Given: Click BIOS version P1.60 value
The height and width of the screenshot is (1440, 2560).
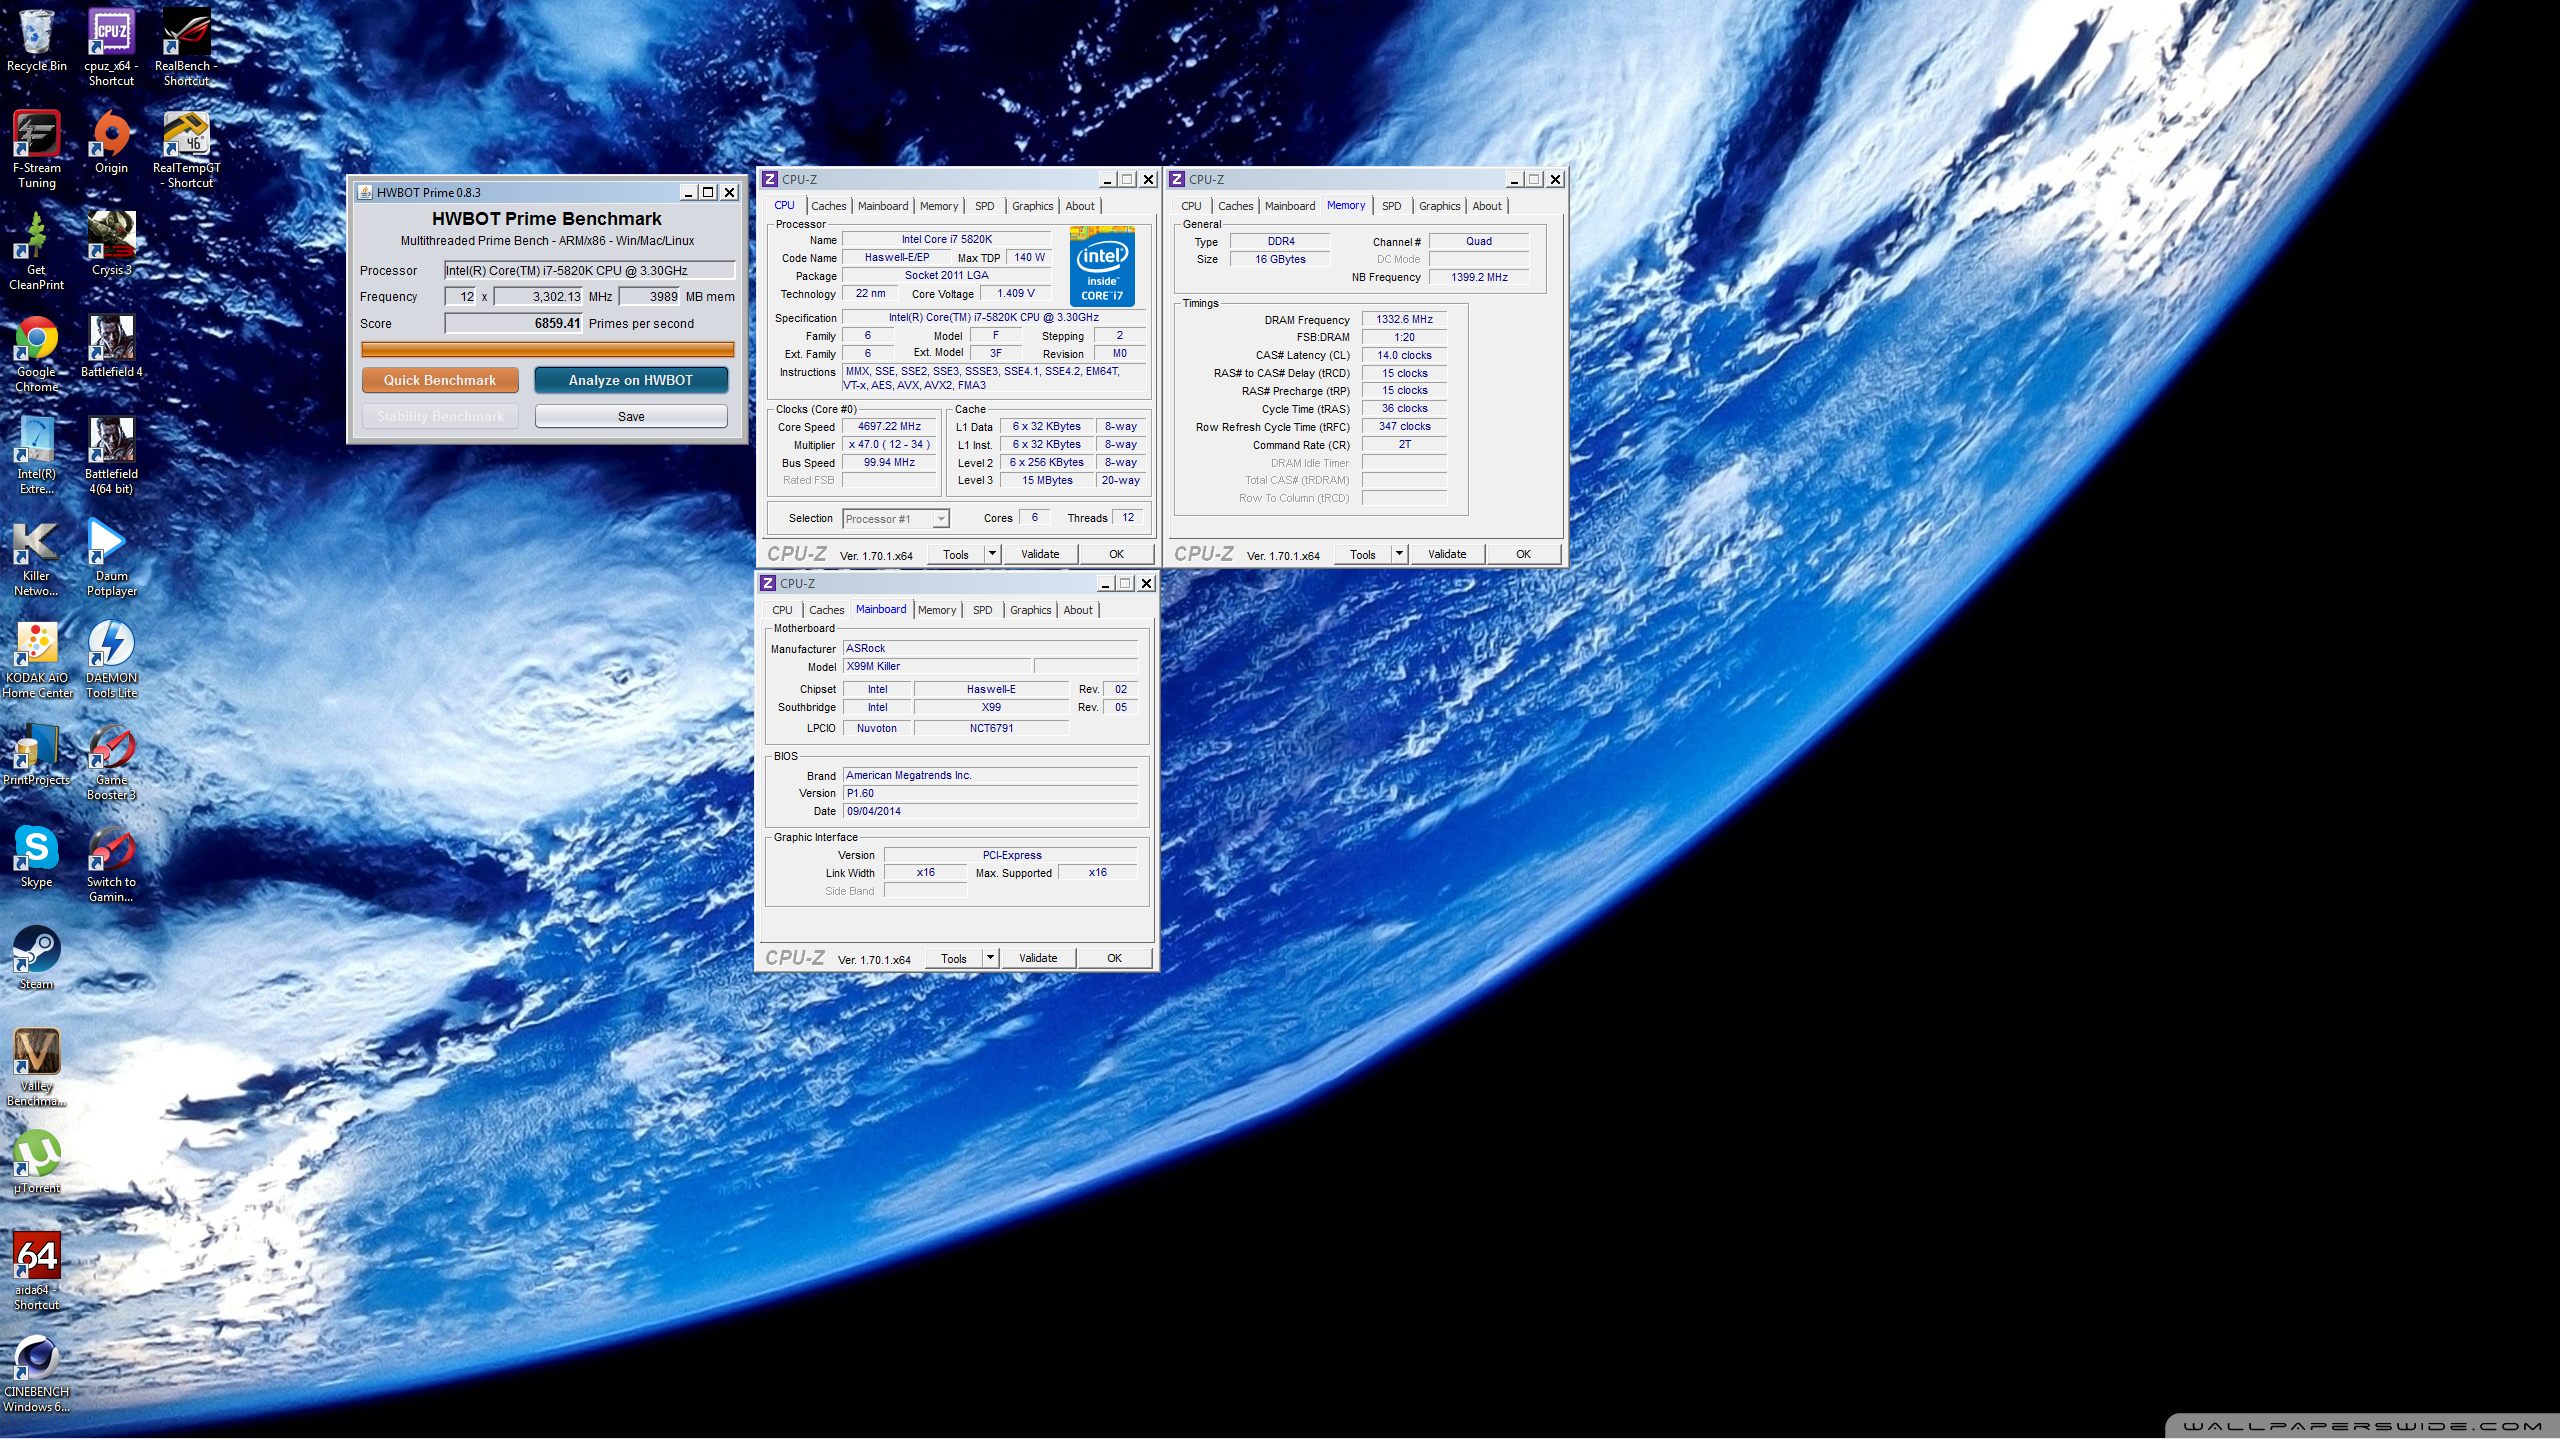Looking at the screenshot, I should 990,794.
